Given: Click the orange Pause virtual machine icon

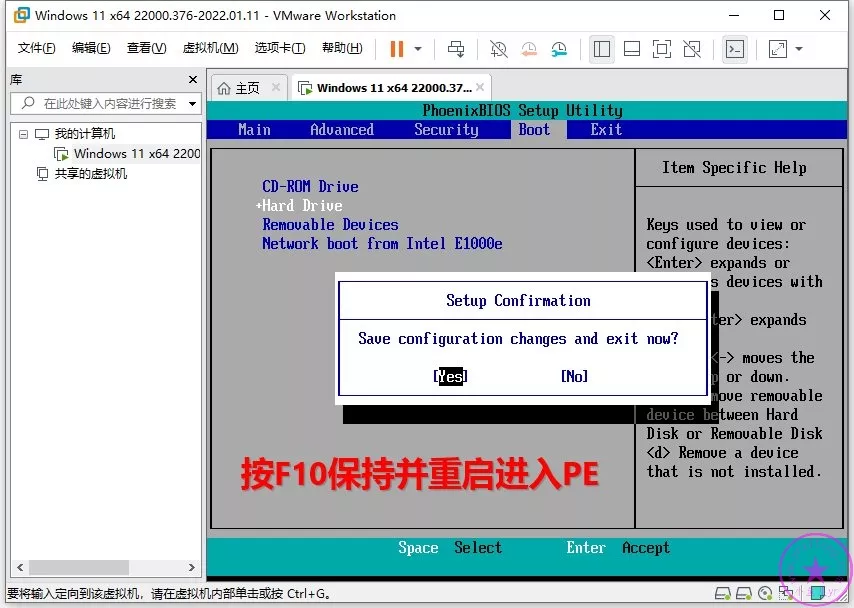Looking at the screenshot, I should point(397,49).
